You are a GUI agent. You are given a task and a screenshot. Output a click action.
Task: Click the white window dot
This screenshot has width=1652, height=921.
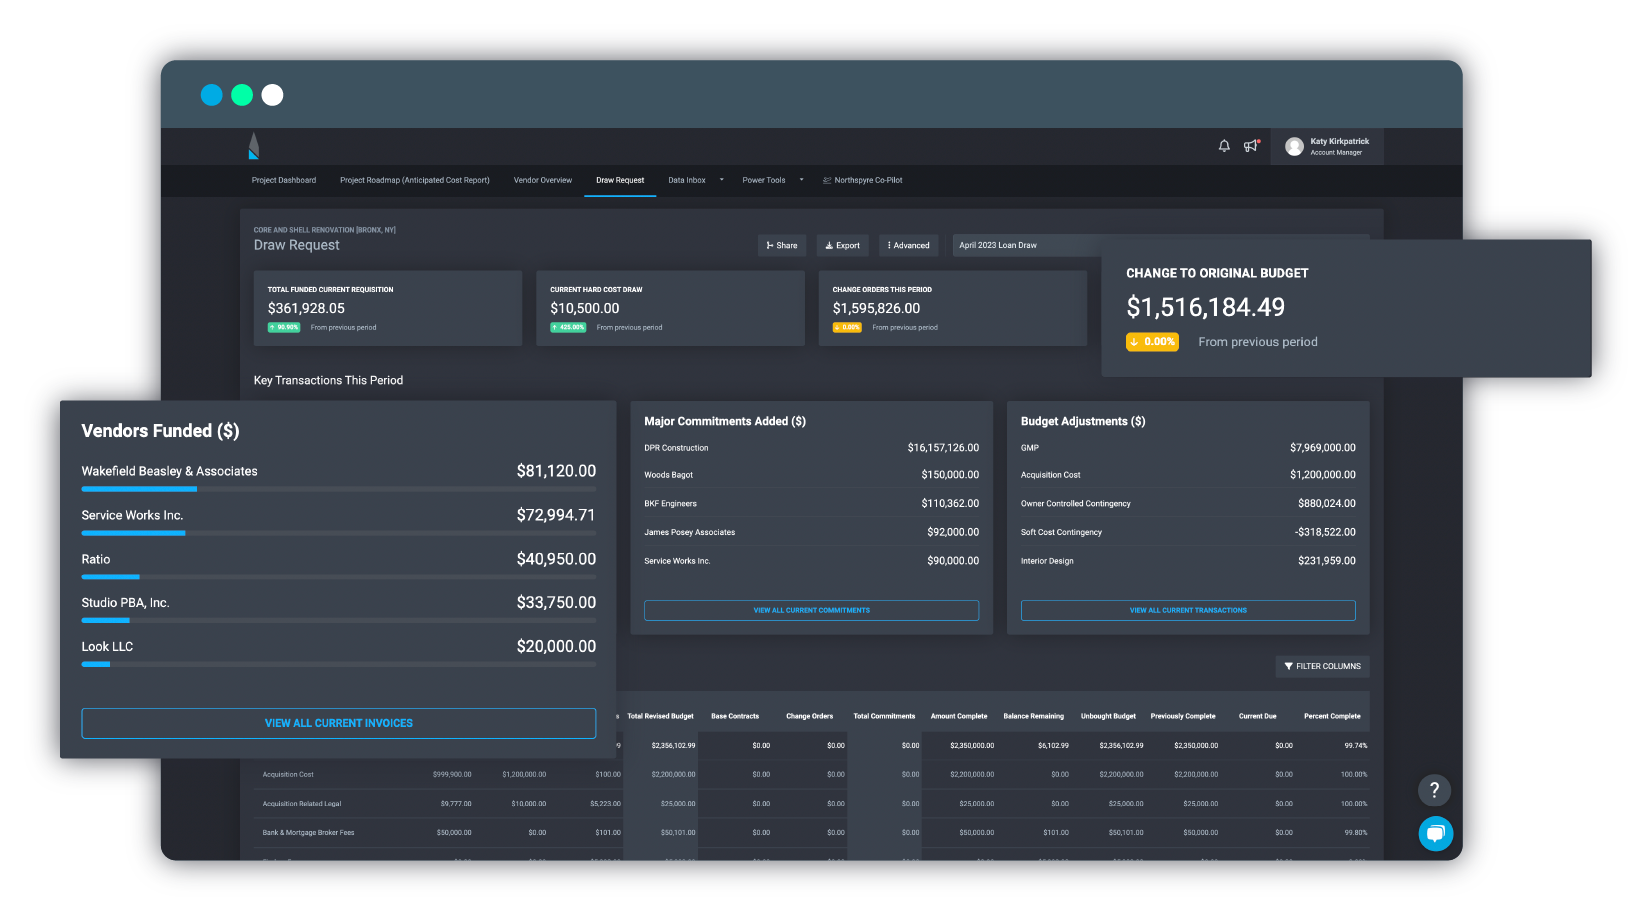point(272,95)
